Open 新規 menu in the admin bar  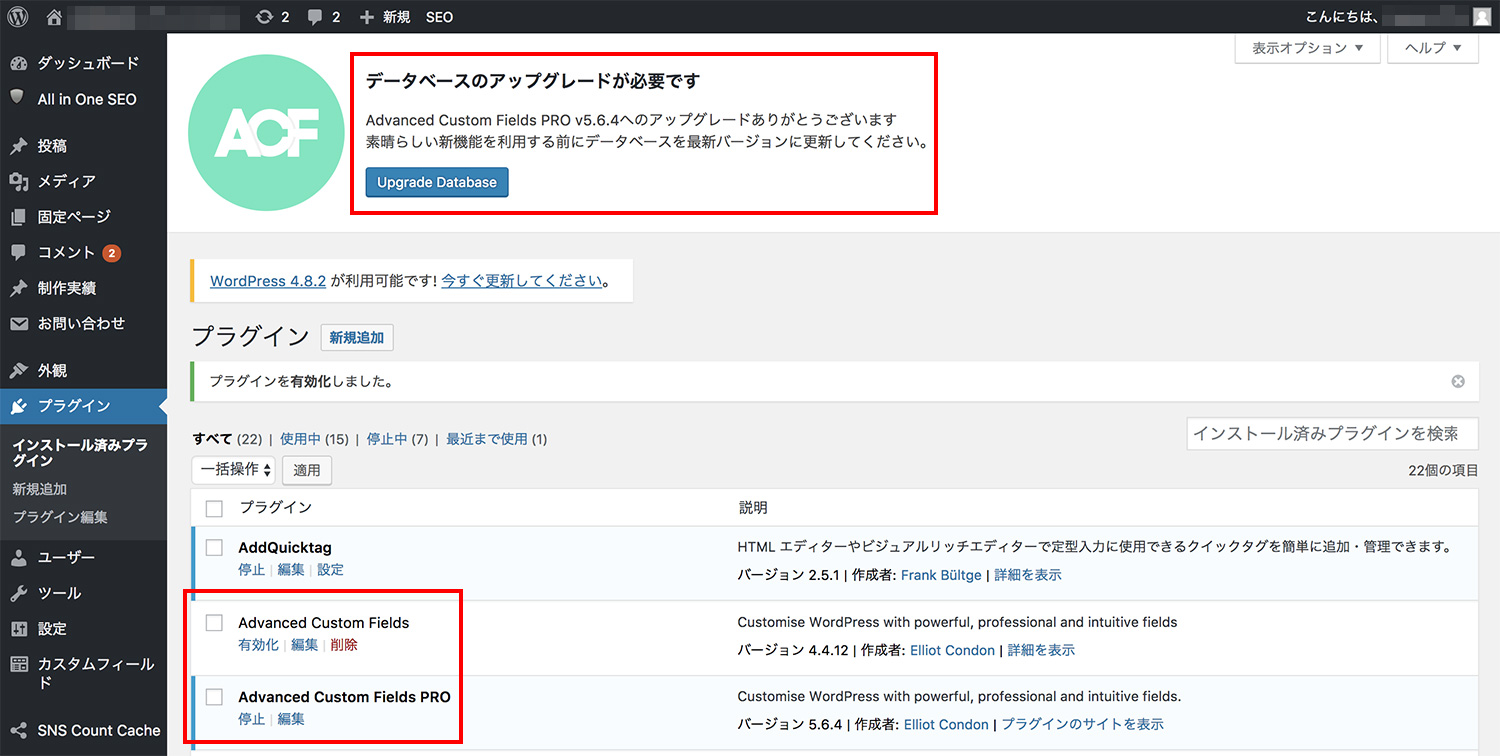[396, 17]
